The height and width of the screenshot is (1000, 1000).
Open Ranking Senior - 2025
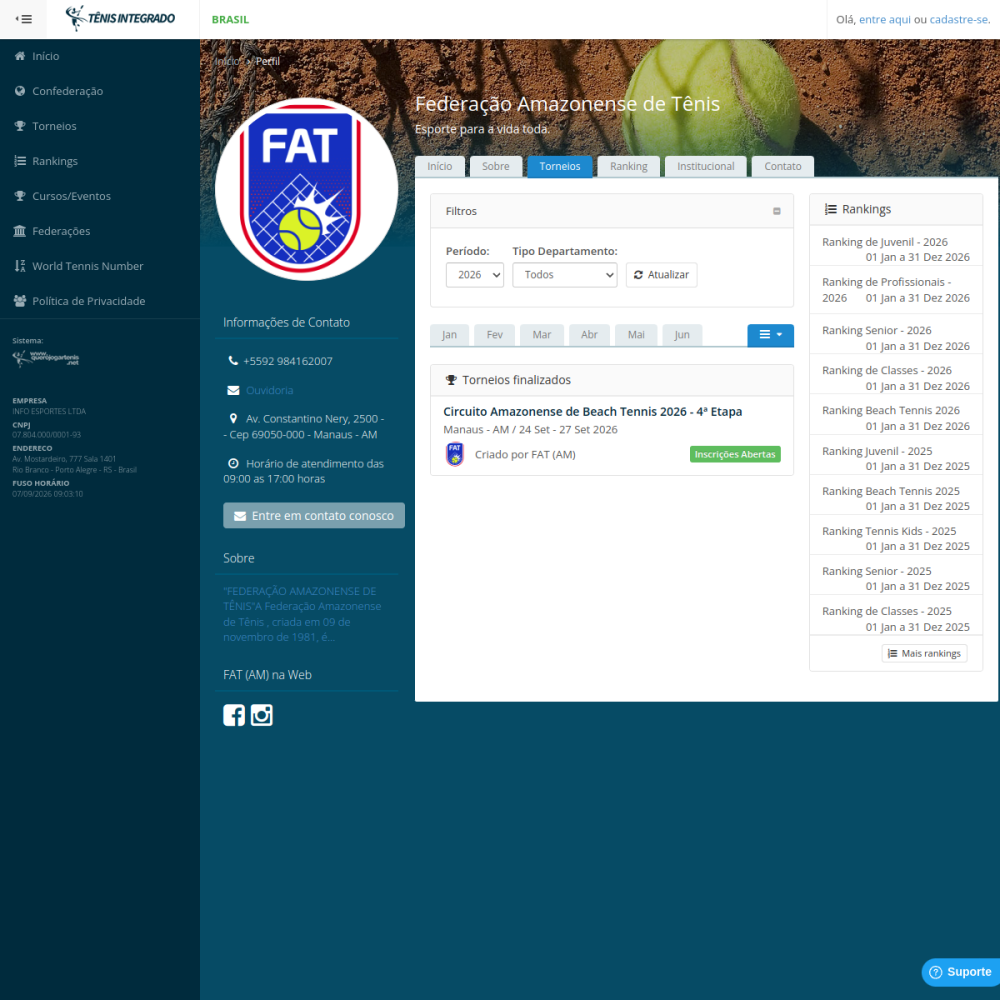click(895, 578)
